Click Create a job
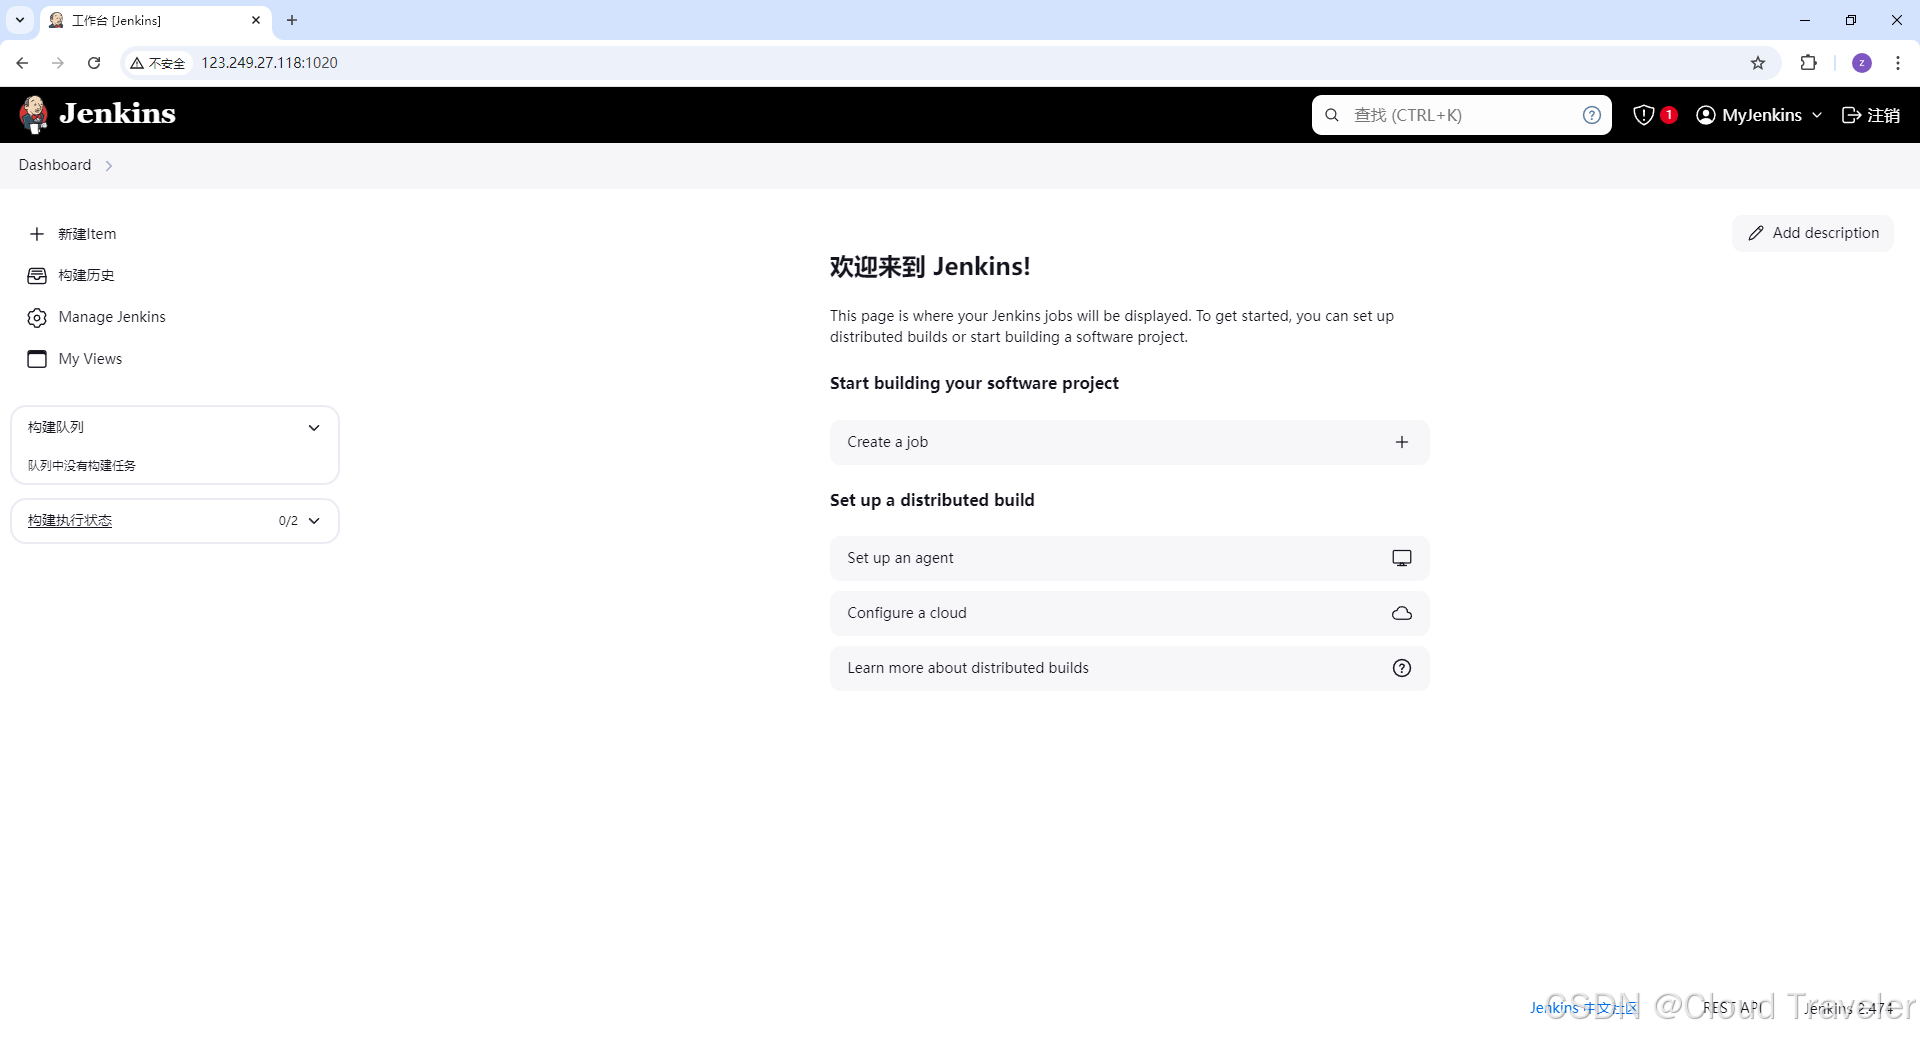The image size is (1920, 1038). [1130, 442]
